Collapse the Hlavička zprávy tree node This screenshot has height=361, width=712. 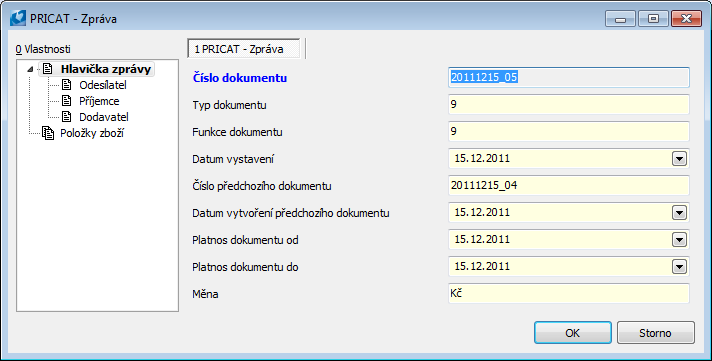pos(30,69)
